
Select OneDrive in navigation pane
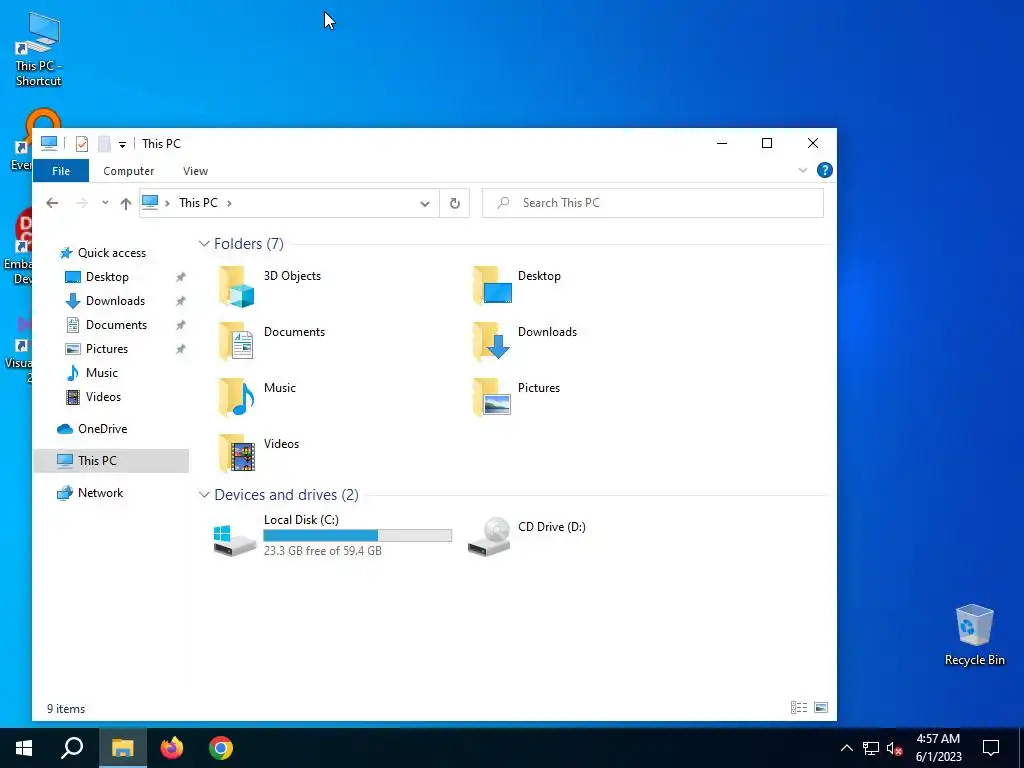tap(102, 429)
